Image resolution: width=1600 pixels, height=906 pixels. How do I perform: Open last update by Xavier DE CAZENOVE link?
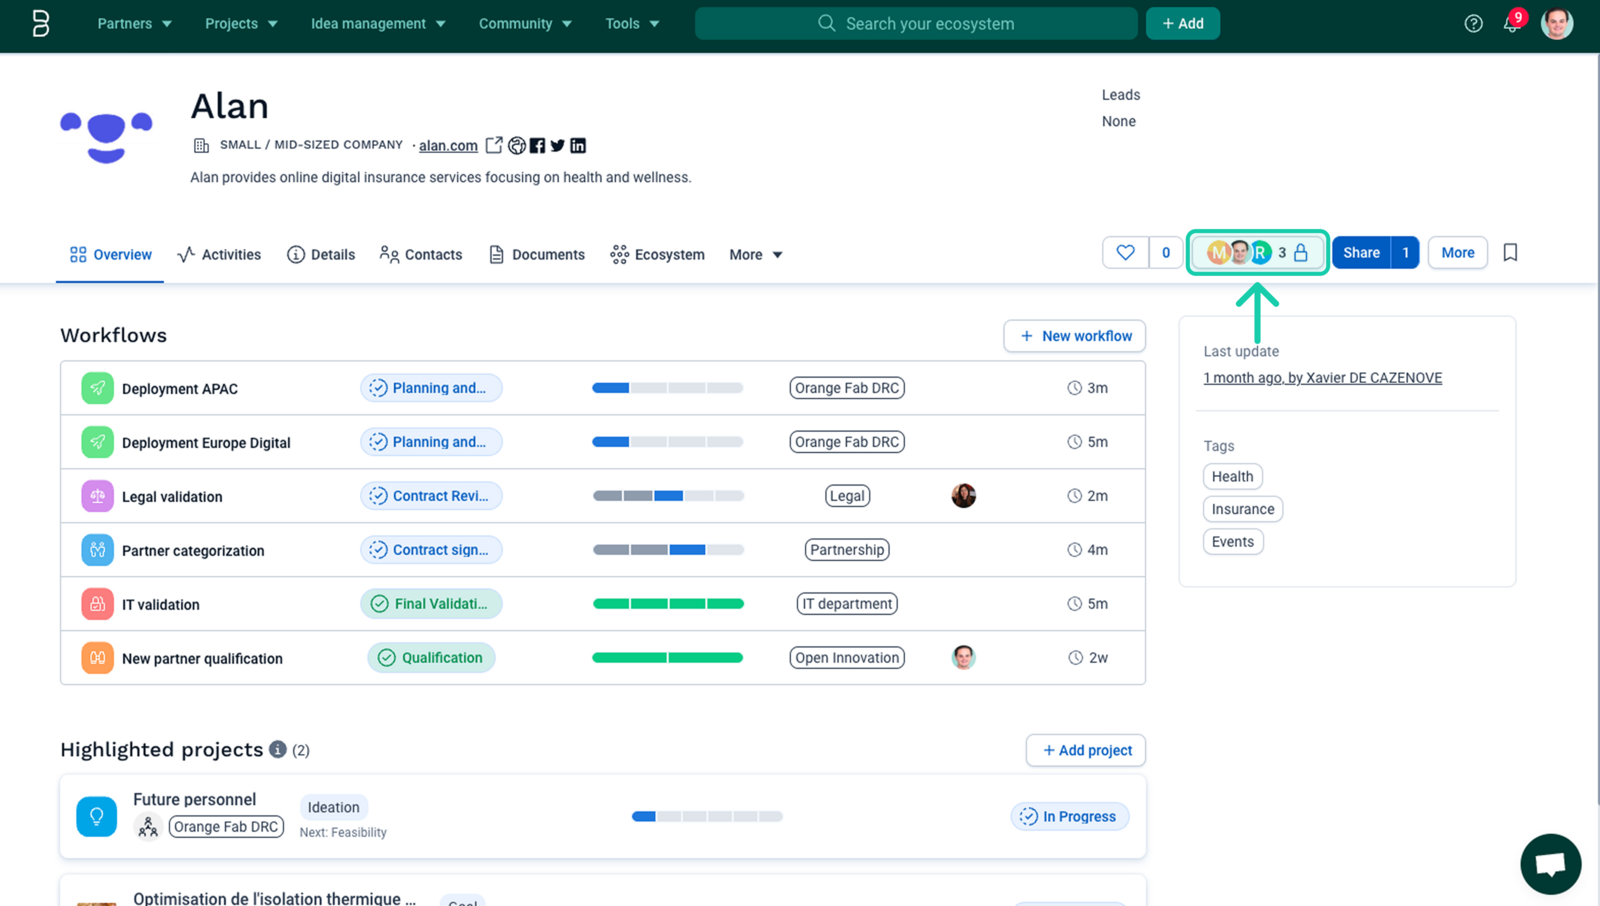pyautogui.click(x=1322, y=378)
